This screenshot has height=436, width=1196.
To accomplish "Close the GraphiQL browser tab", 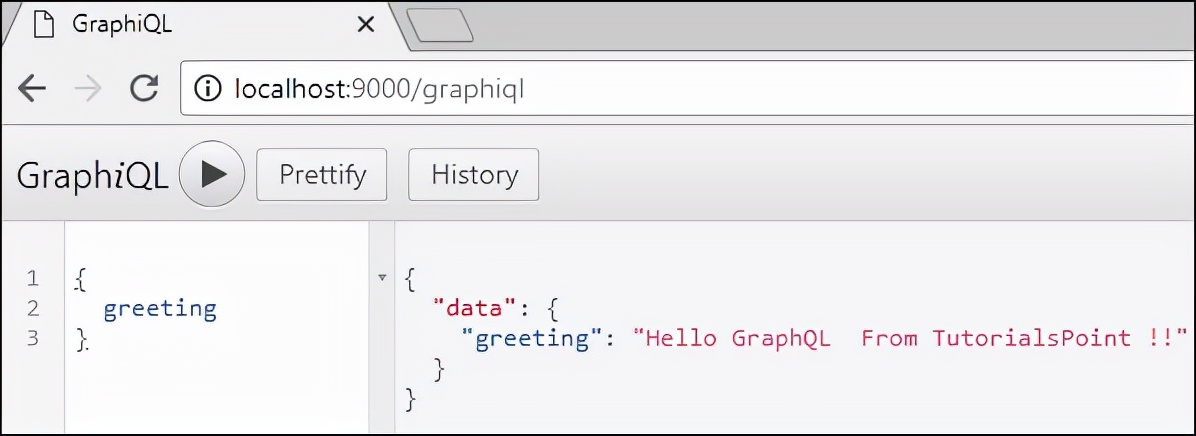I will click(x=365, y=25).
